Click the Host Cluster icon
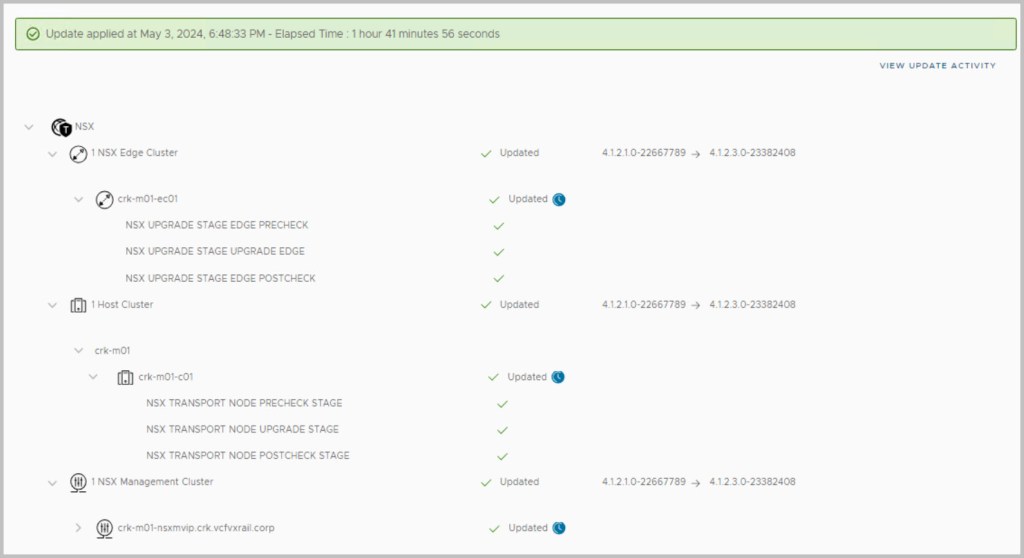This screenshot has width=1024, height=558. tap(78, 305)
